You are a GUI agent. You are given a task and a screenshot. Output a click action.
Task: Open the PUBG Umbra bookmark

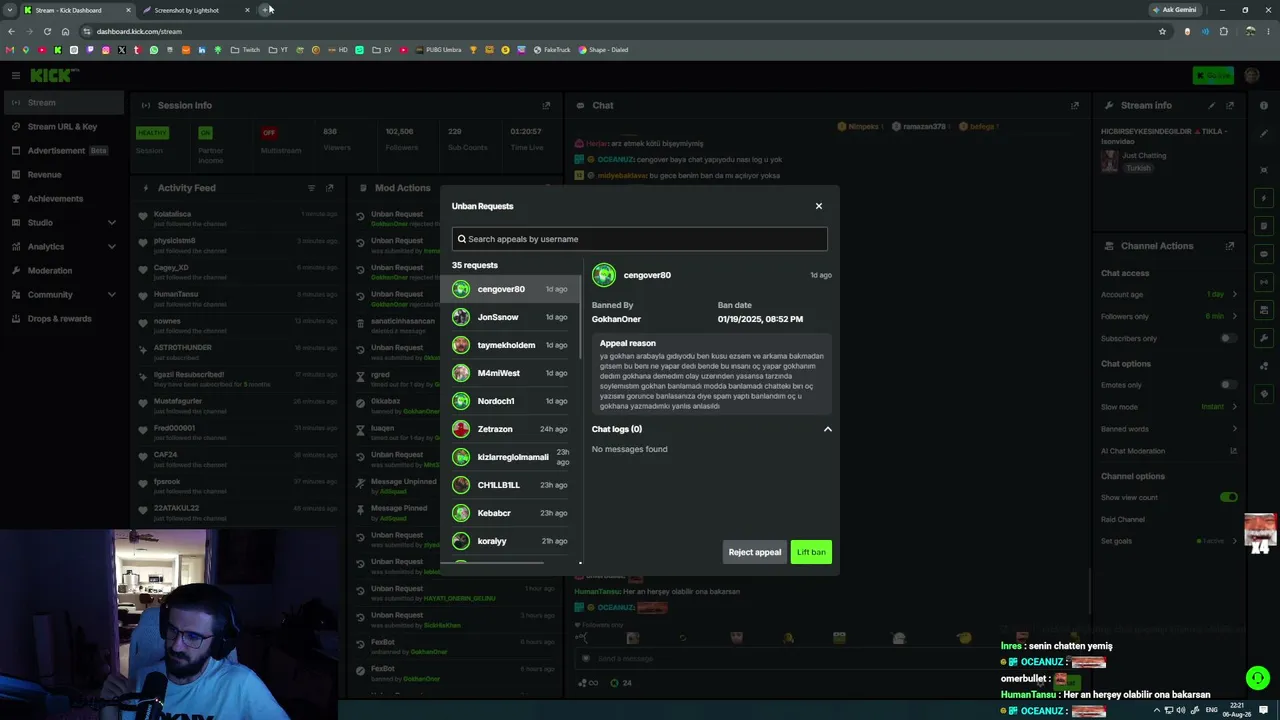click(x=439, y=50)
